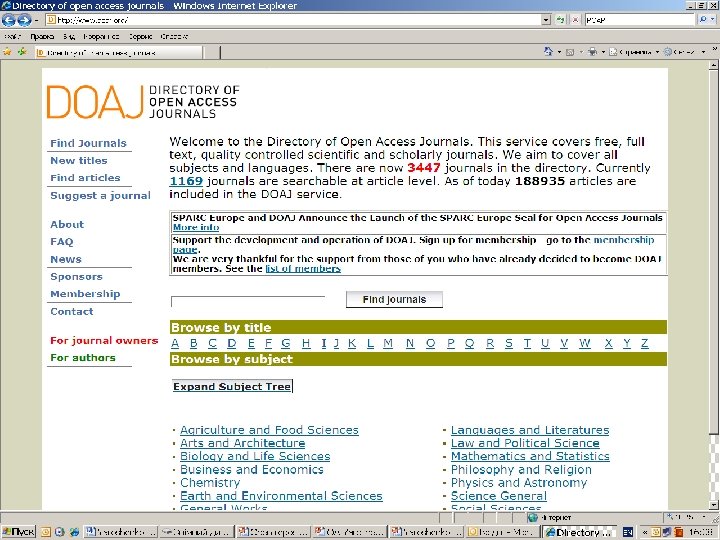Open the Sponsors sidebar link
This screenshot has height=540, width=720.
76,276
